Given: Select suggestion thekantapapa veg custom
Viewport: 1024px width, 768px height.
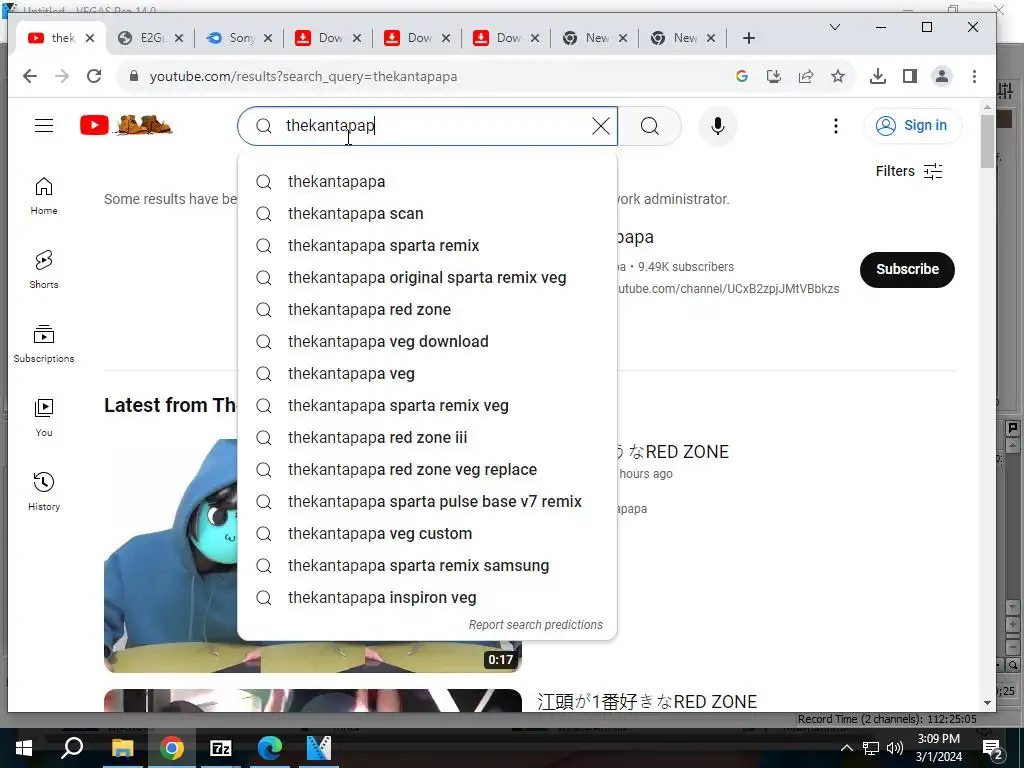Looking at the screenshot, I should (427, 534).
